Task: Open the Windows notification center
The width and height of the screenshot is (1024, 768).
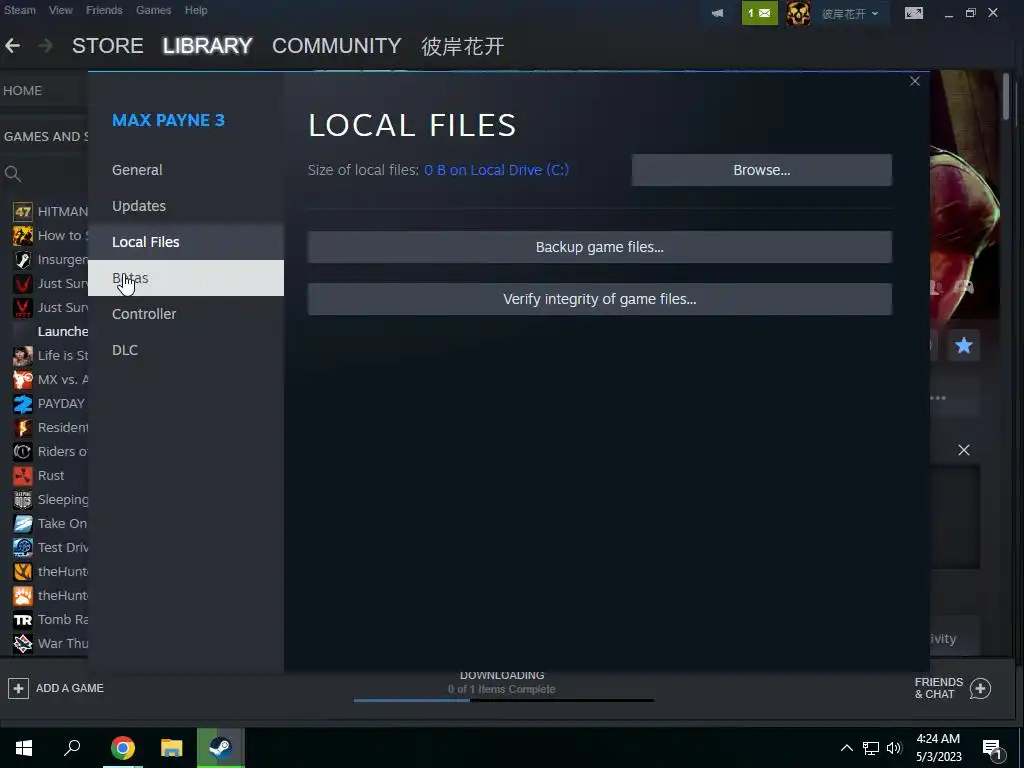Action: (x=992, y=750)
